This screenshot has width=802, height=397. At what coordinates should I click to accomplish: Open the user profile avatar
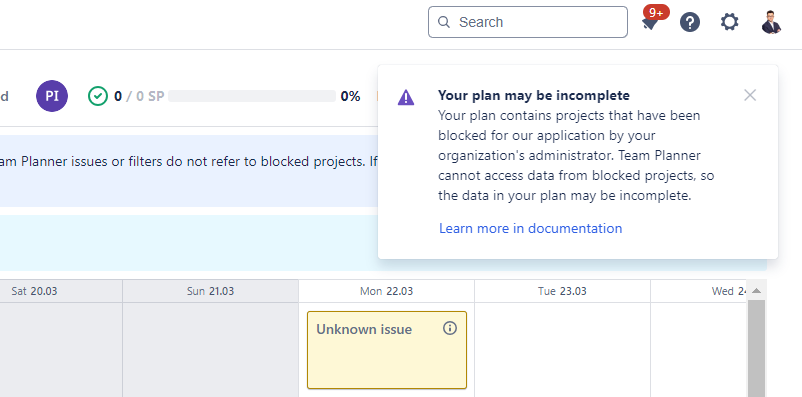coord(771,22)
